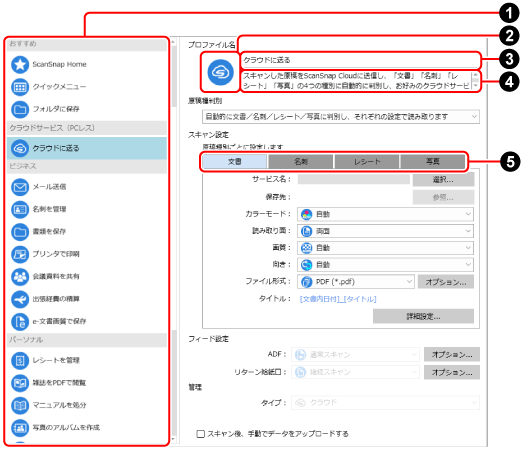The image size is (527, 459).
Task: Expand the ファイル形式 PDF dropdown
Action: (356, 282)
